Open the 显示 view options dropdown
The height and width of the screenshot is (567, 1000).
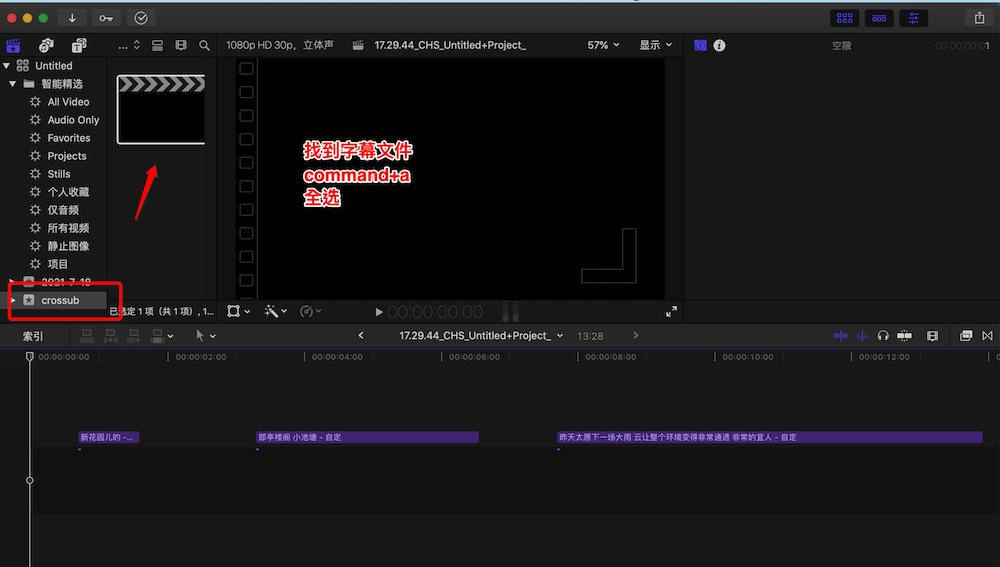coord(655,45)
